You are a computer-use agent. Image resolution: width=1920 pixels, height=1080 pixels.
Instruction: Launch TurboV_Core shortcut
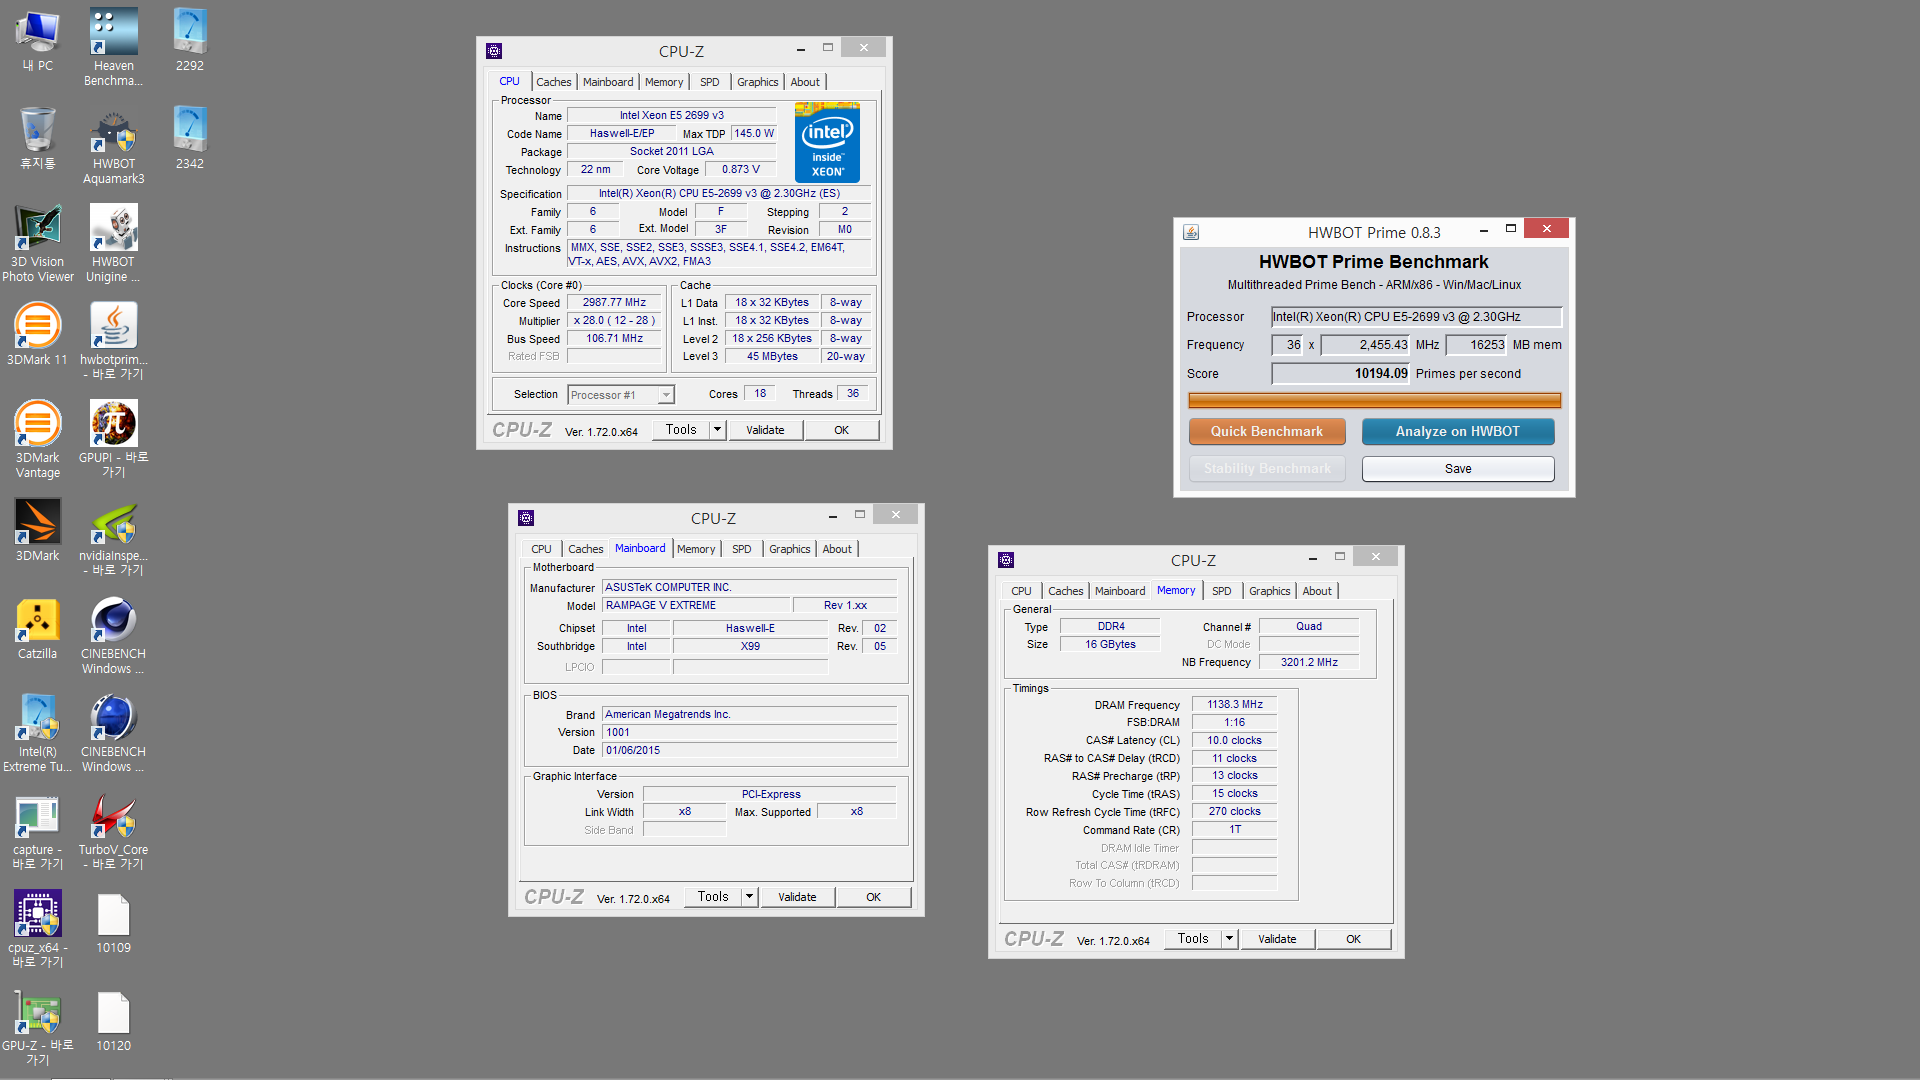pos(113,831)
